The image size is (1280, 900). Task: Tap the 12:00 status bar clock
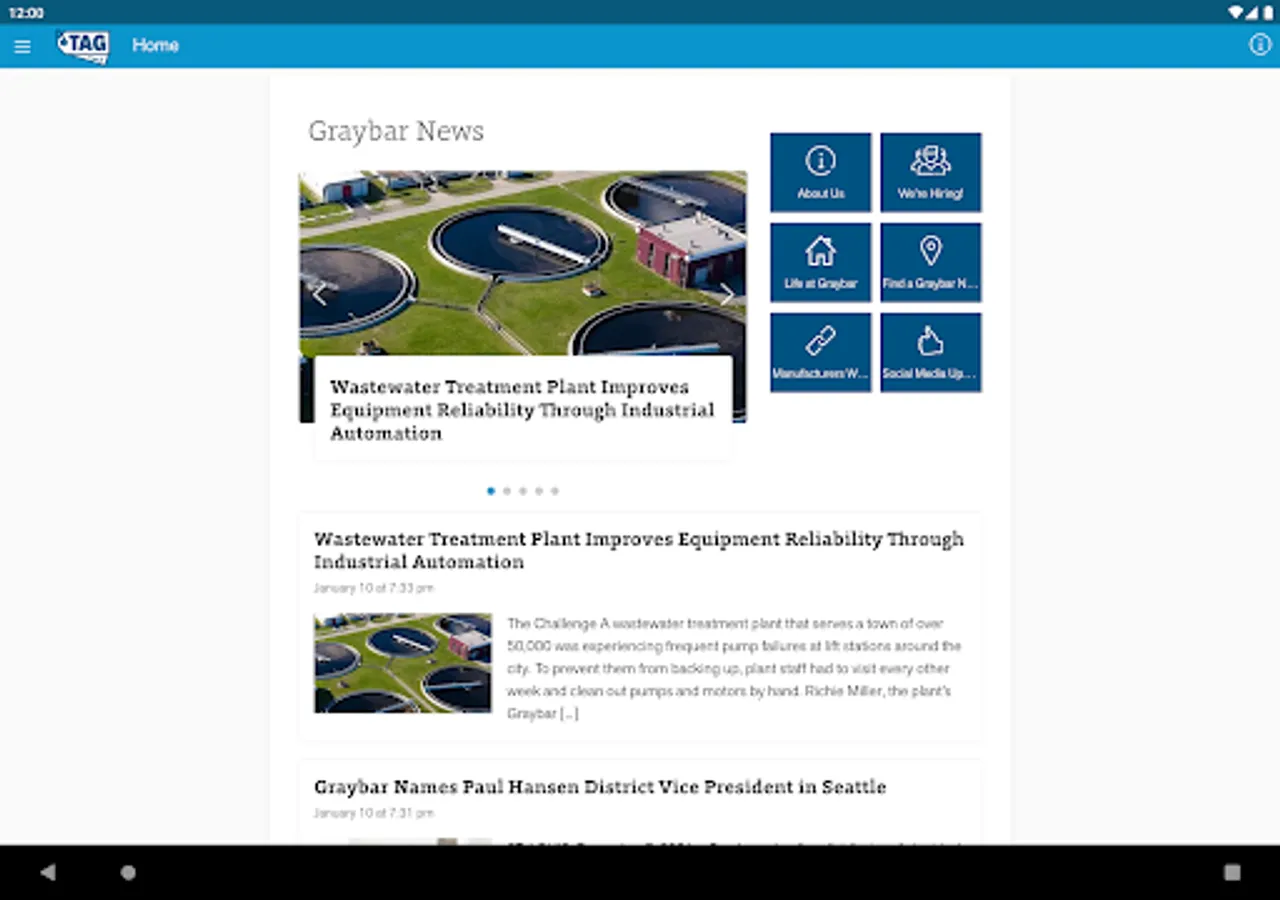coord(26,13)
